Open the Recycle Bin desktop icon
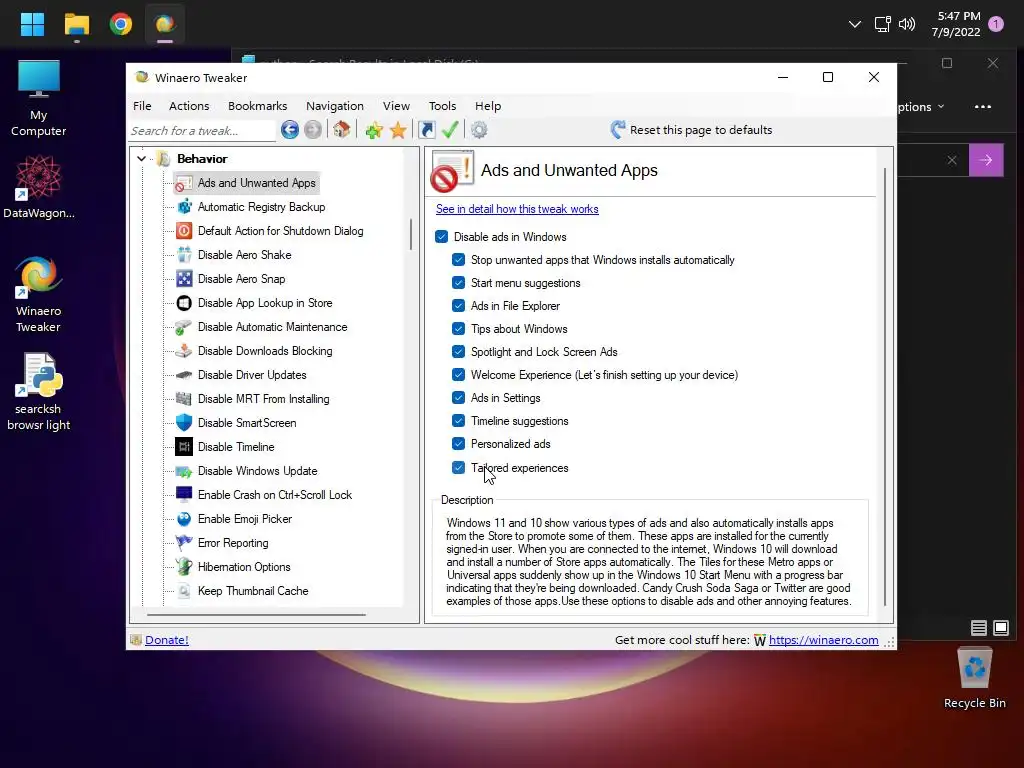This screenshot has width=1024, height=768. click(x=974, y=678)
